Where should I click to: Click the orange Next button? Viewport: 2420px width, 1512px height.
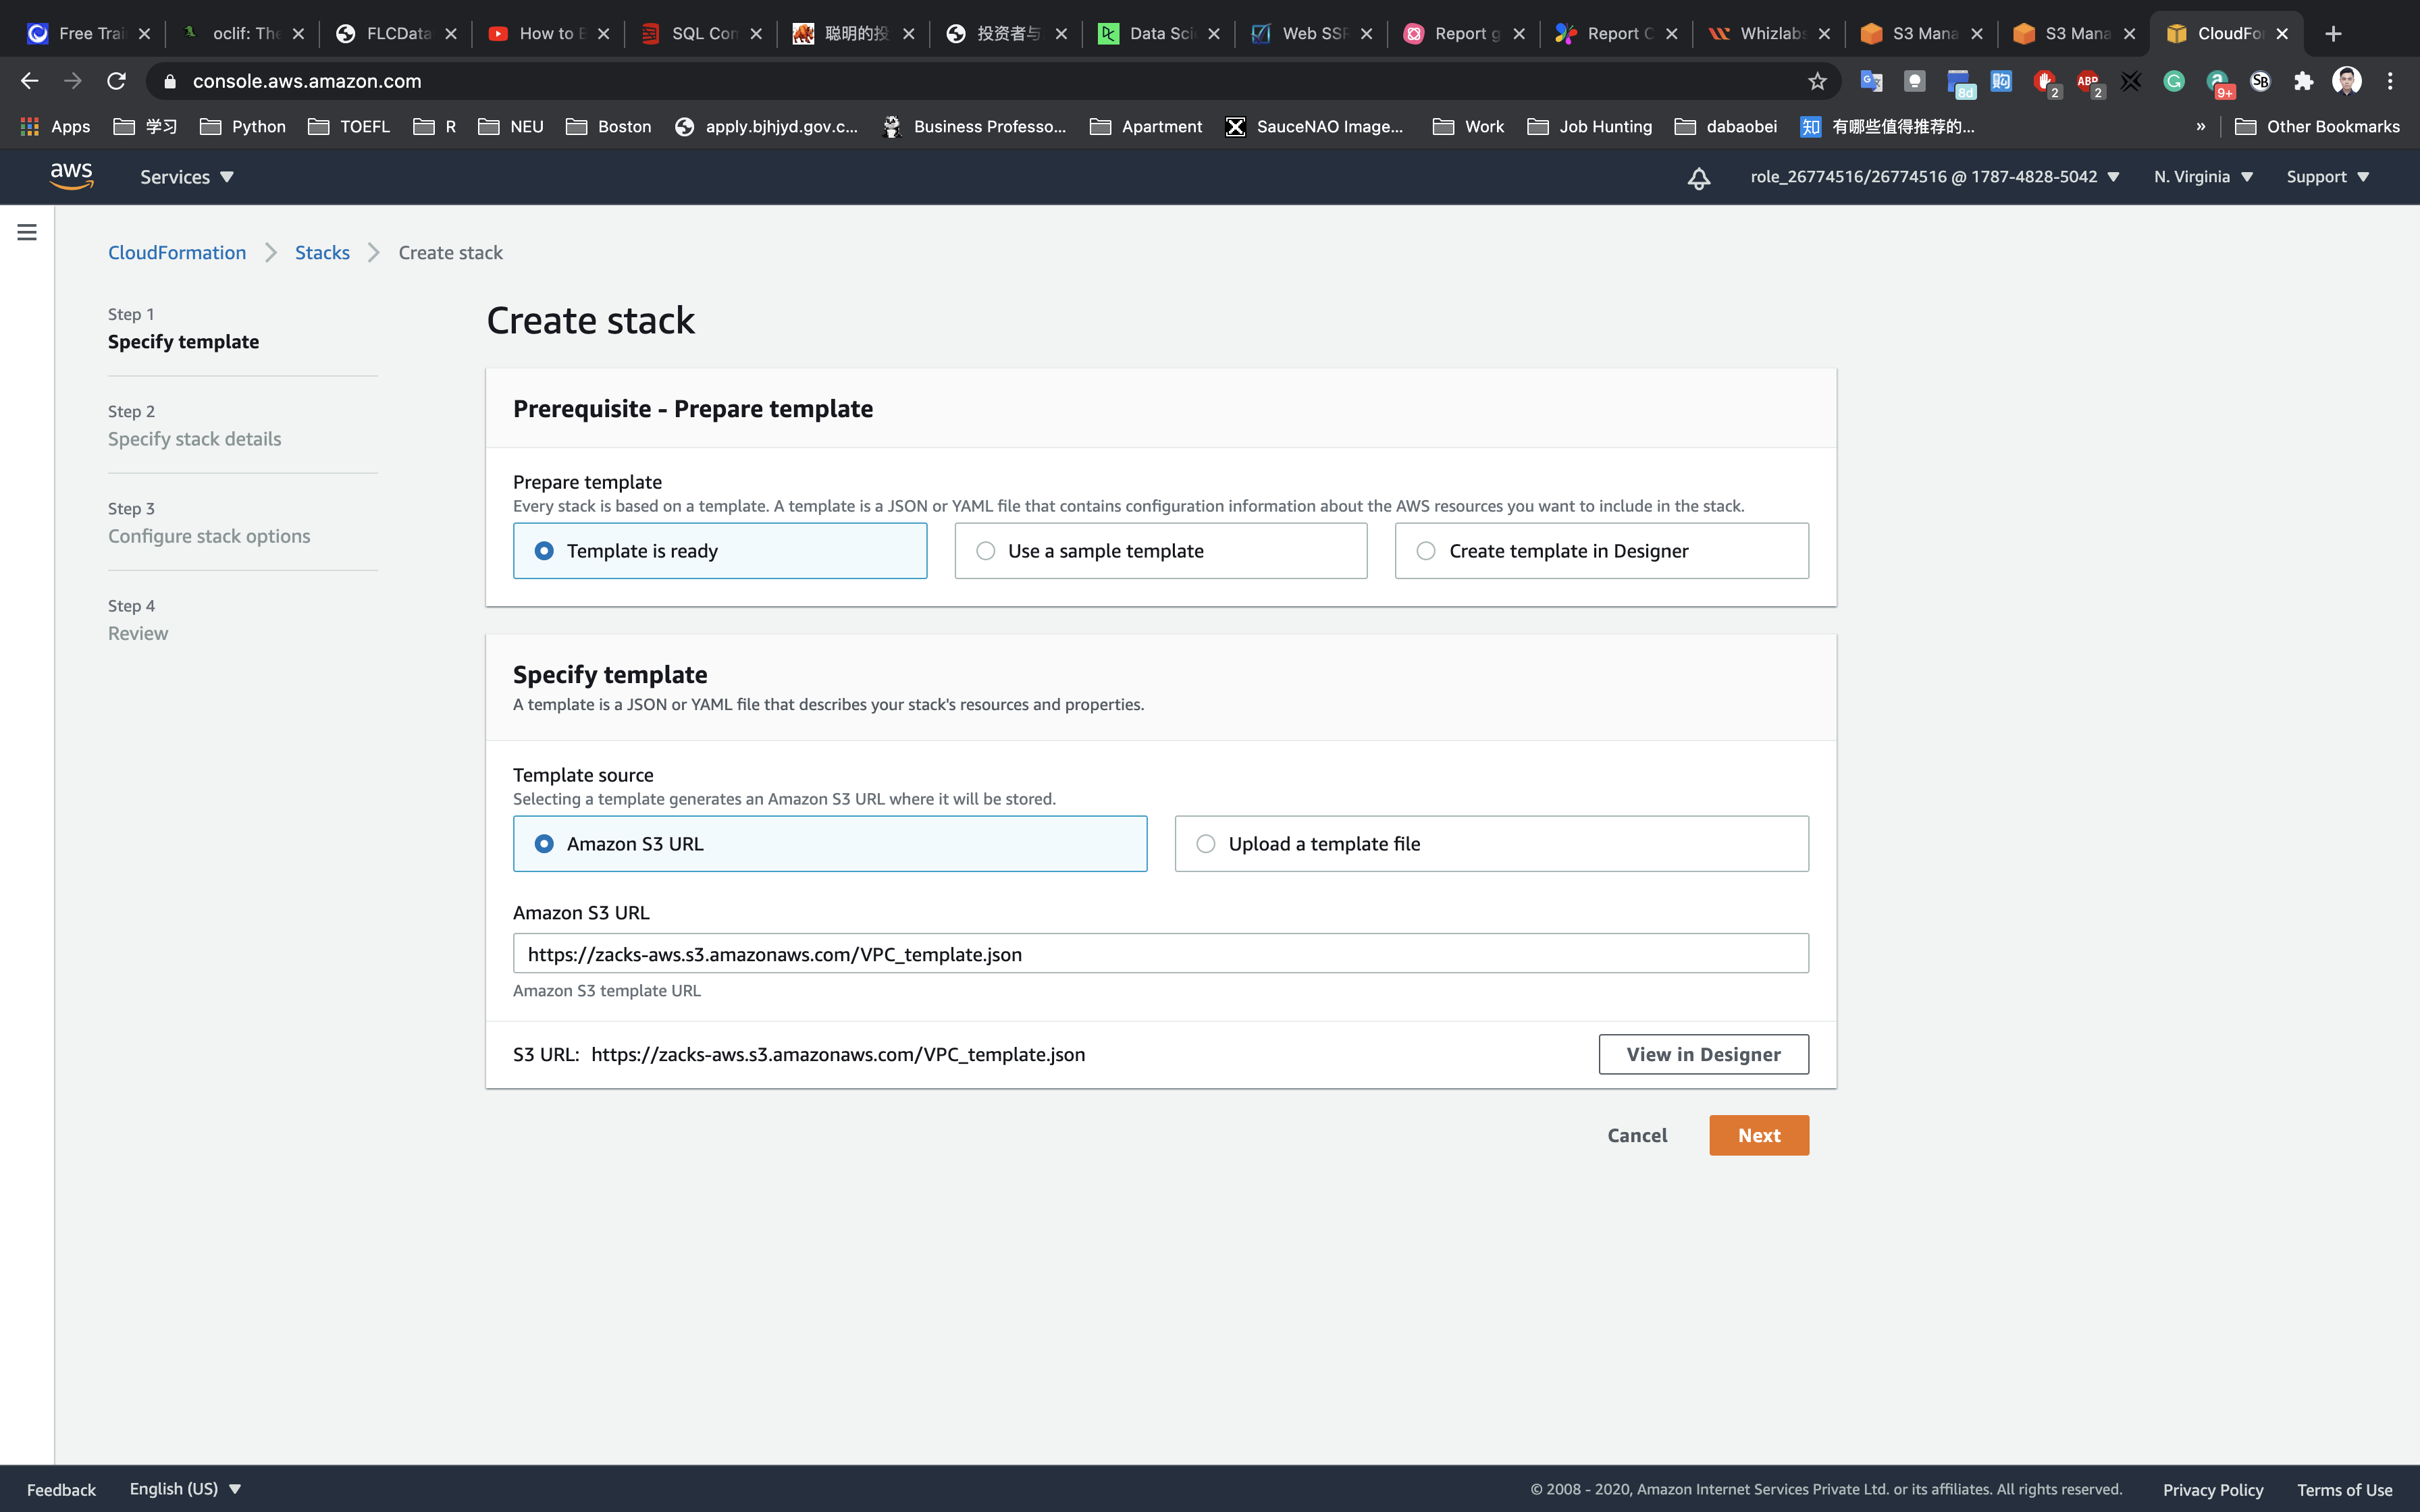pos(1758,1135)
